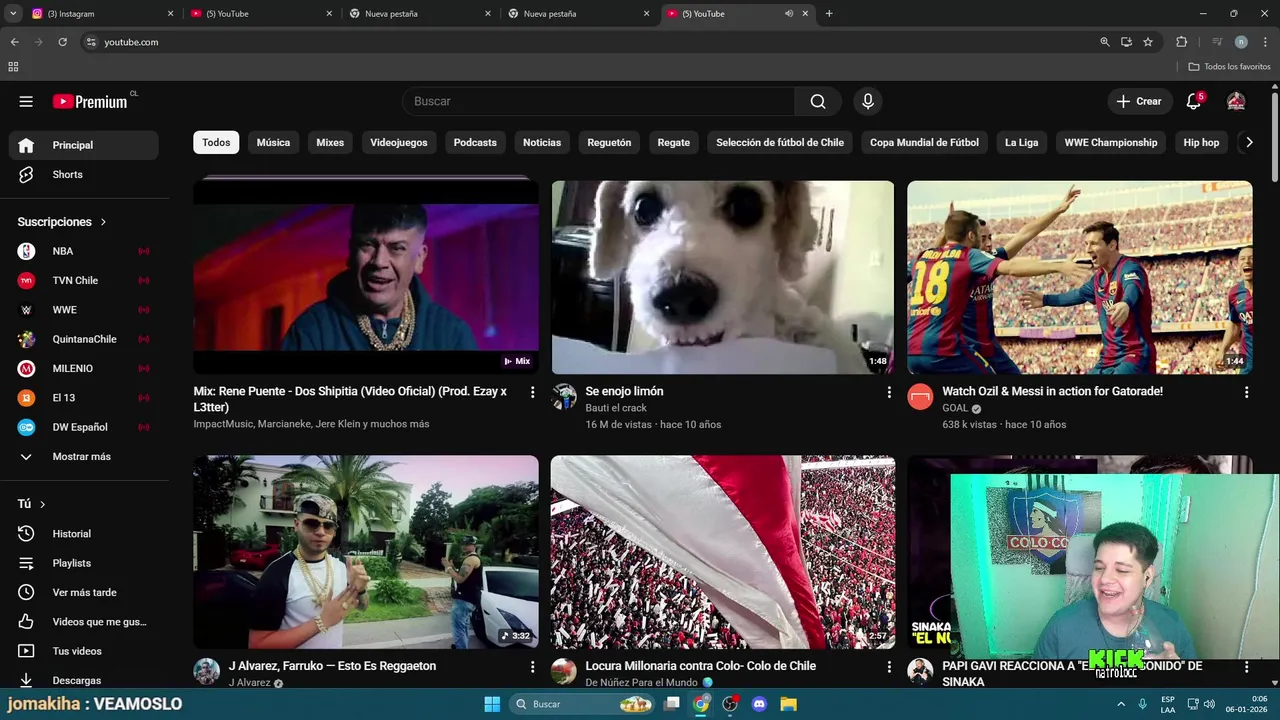
Task: Play Ozil & Messi Gatorade thumbnail
Action: [1079, 277]
